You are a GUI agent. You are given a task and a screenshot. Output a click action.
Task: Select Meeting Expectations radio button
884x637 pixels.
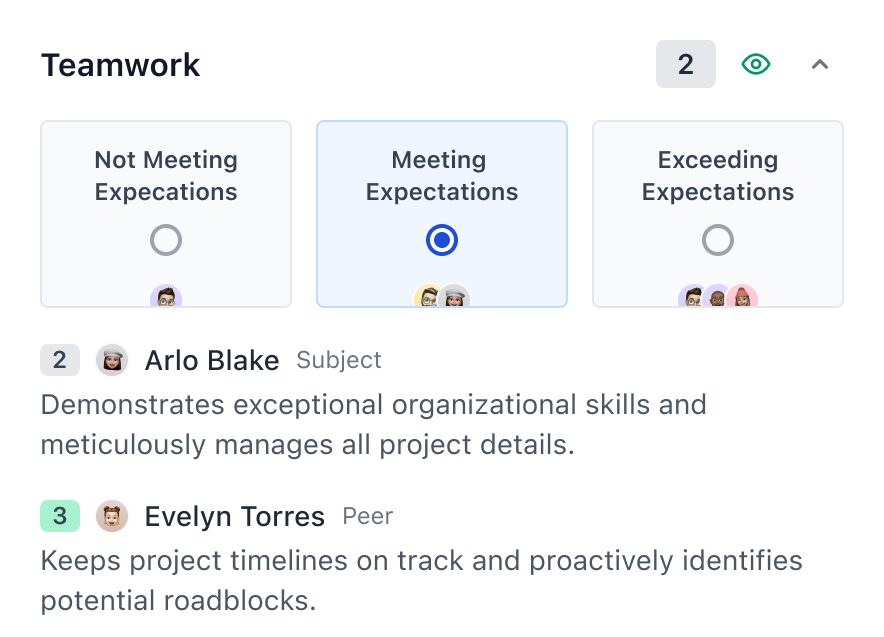point(442,240)
